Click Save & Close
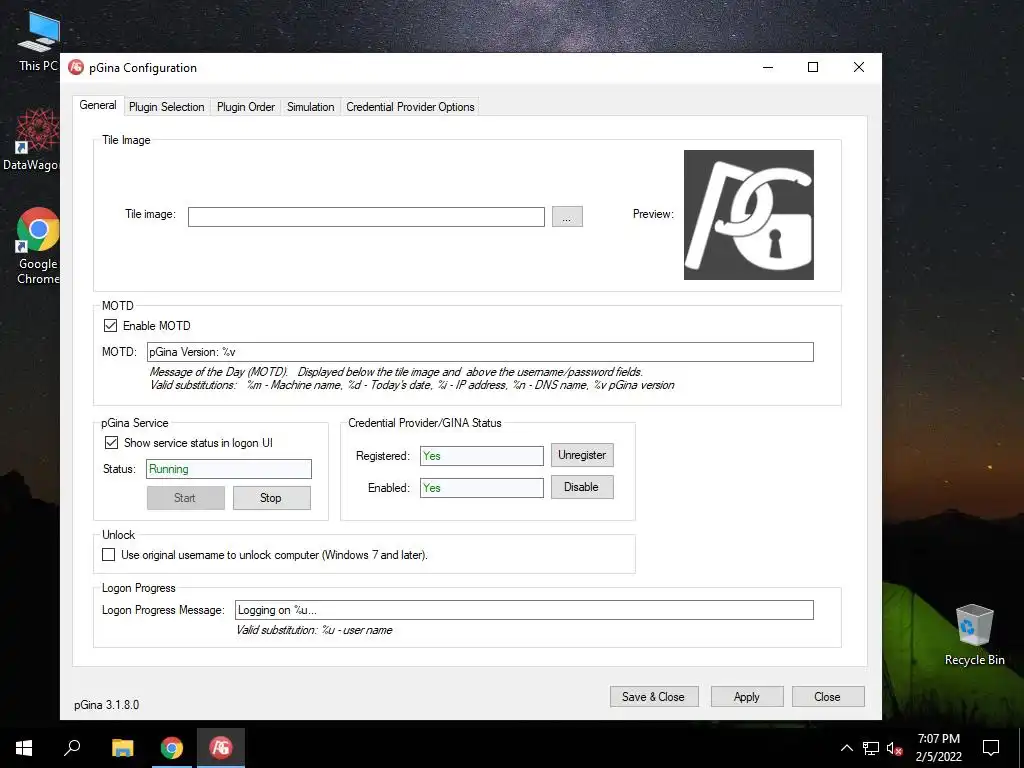The width and height of the screenshot is (1024, 768). coord(654,697)
